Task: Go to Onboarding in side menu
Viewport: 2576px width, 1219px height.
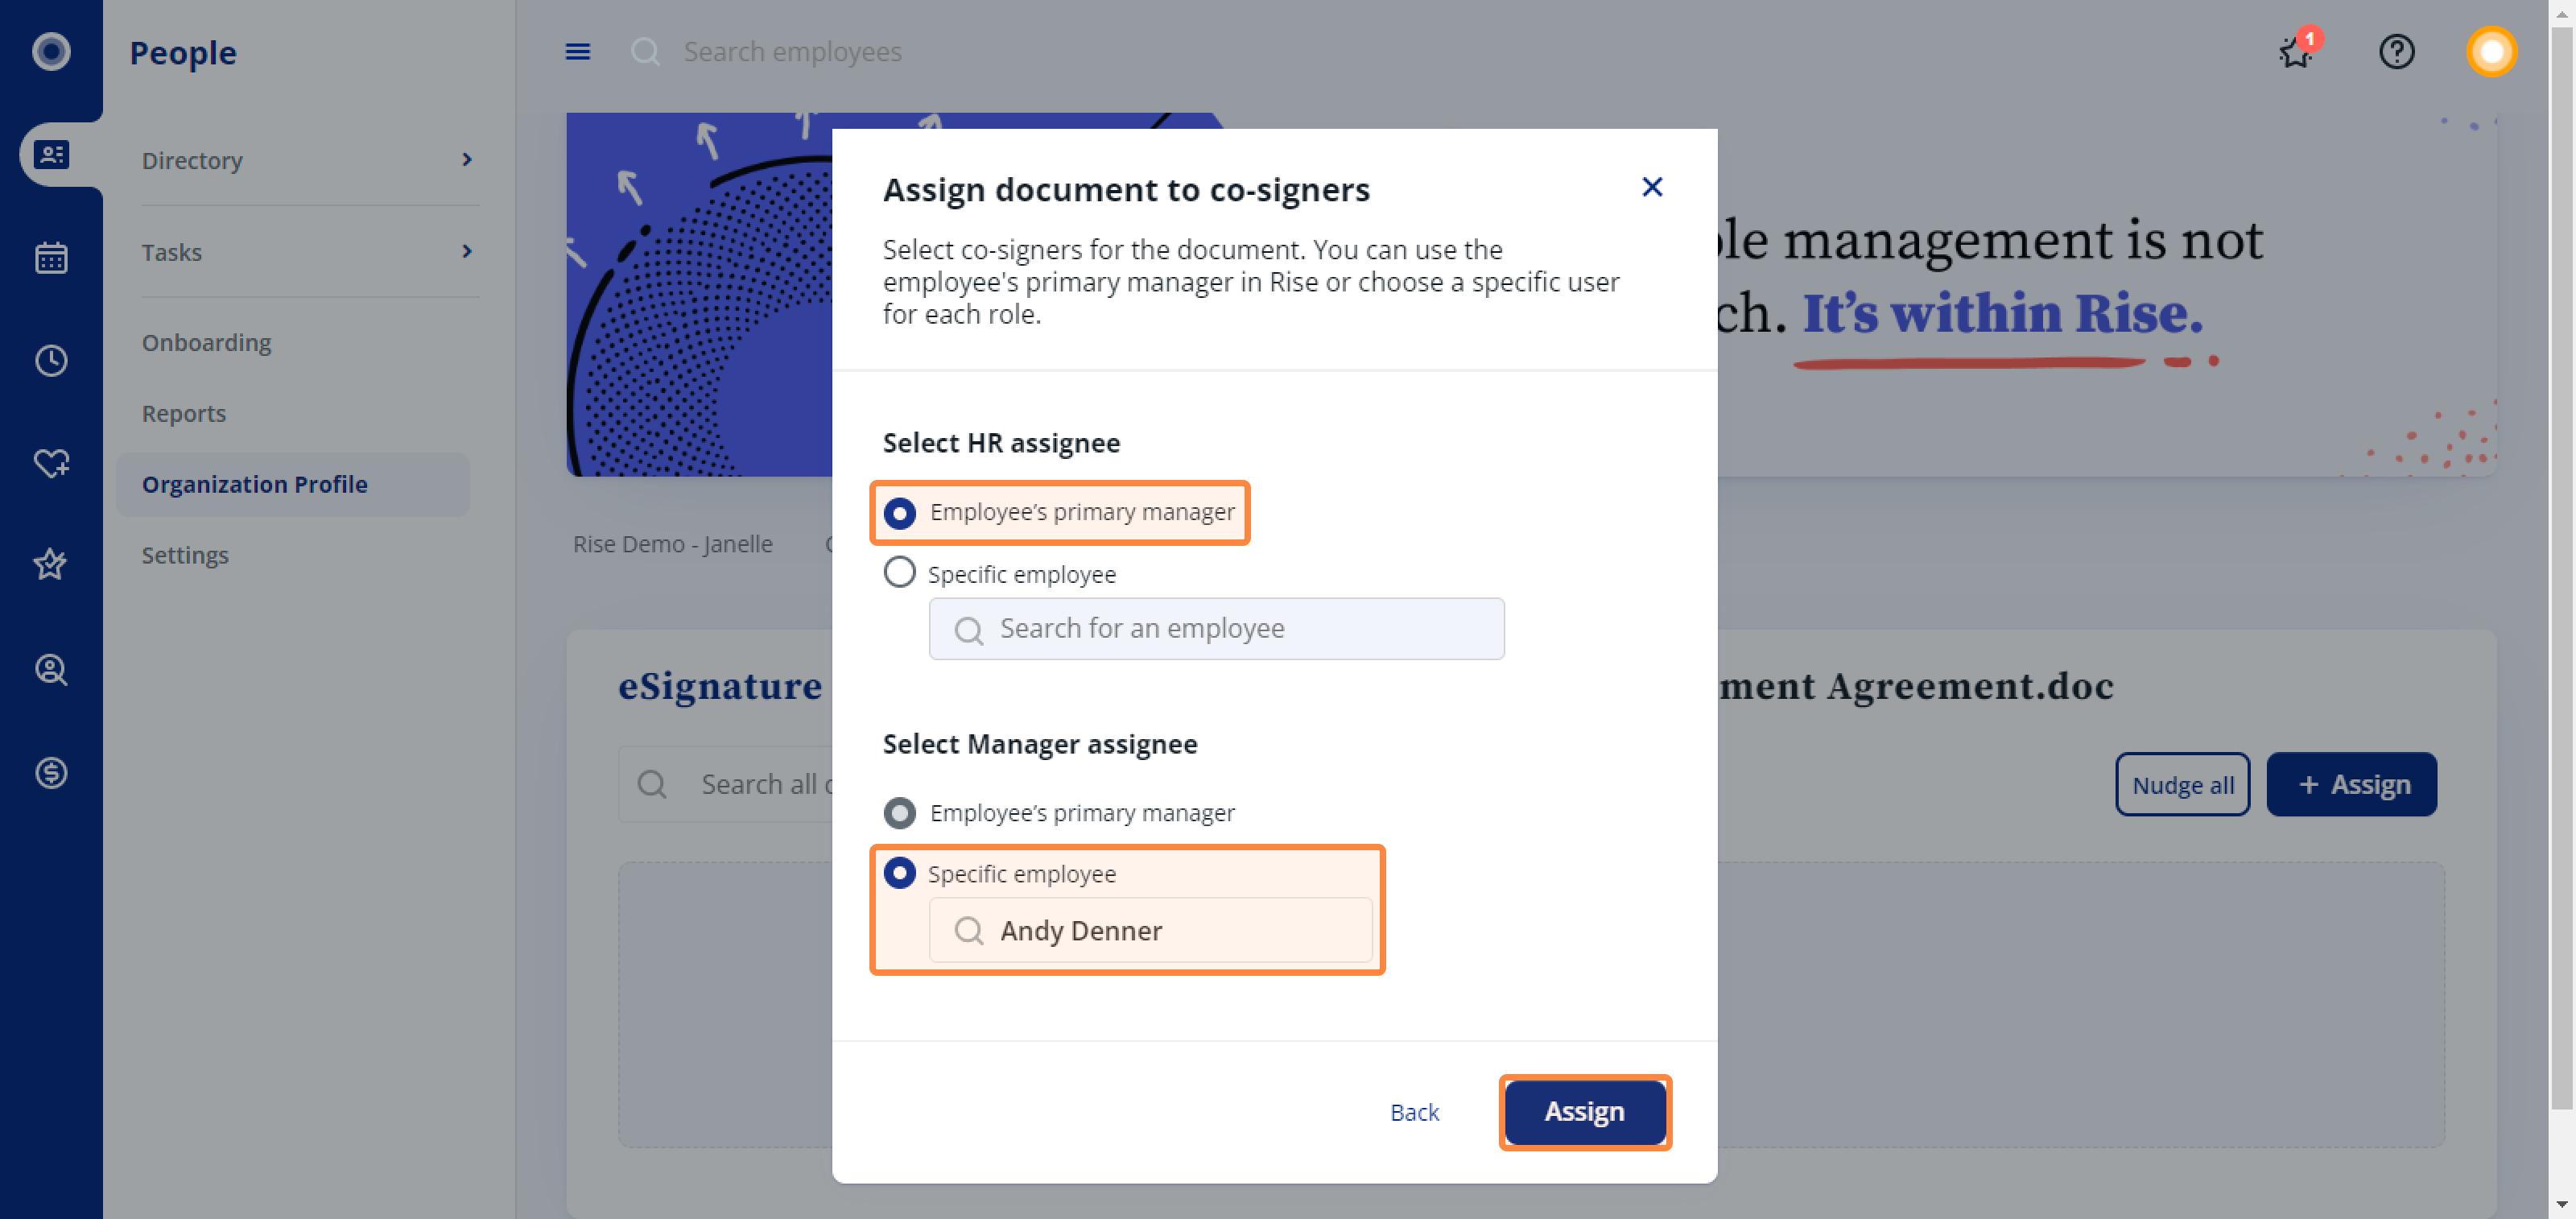Action: pos(206,342)
